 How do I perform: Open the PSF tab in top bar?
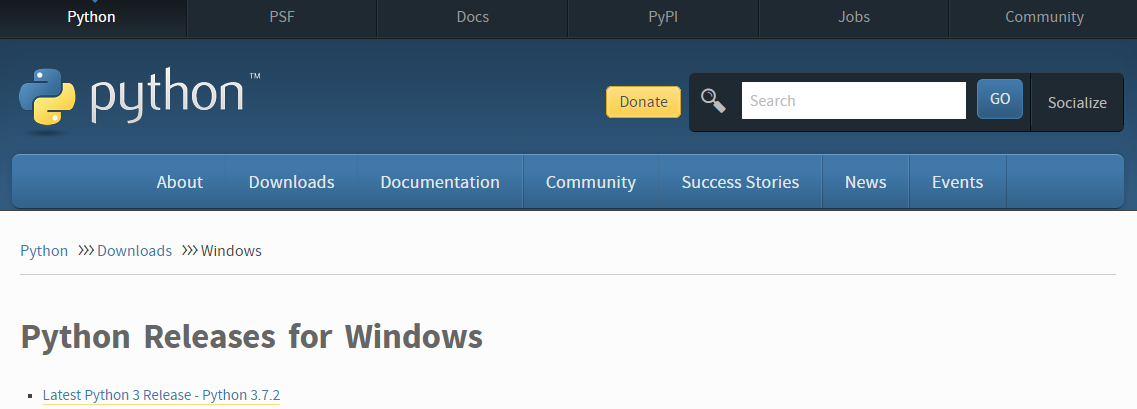click(x=282, y=17)
